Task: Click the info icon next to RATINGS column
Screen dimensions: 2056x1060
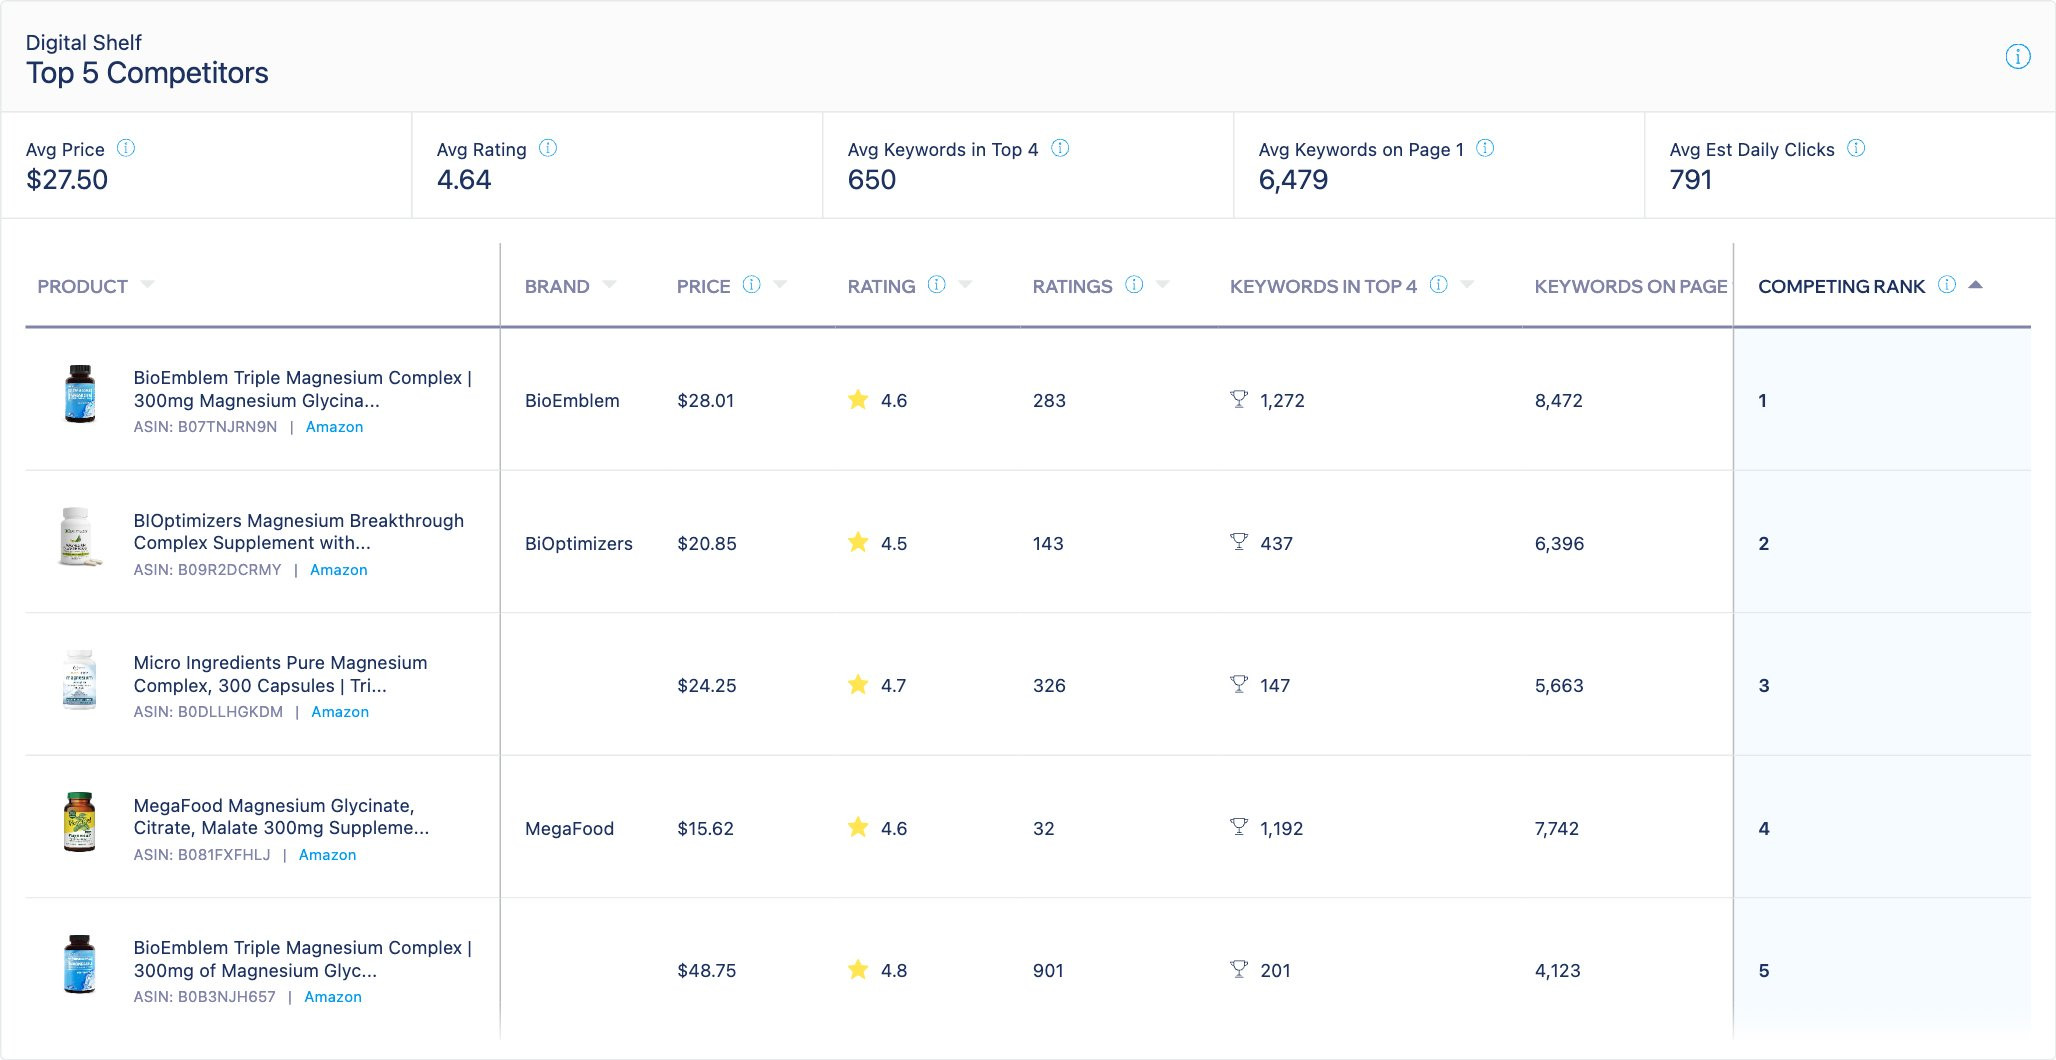Action: (1134, 285)
